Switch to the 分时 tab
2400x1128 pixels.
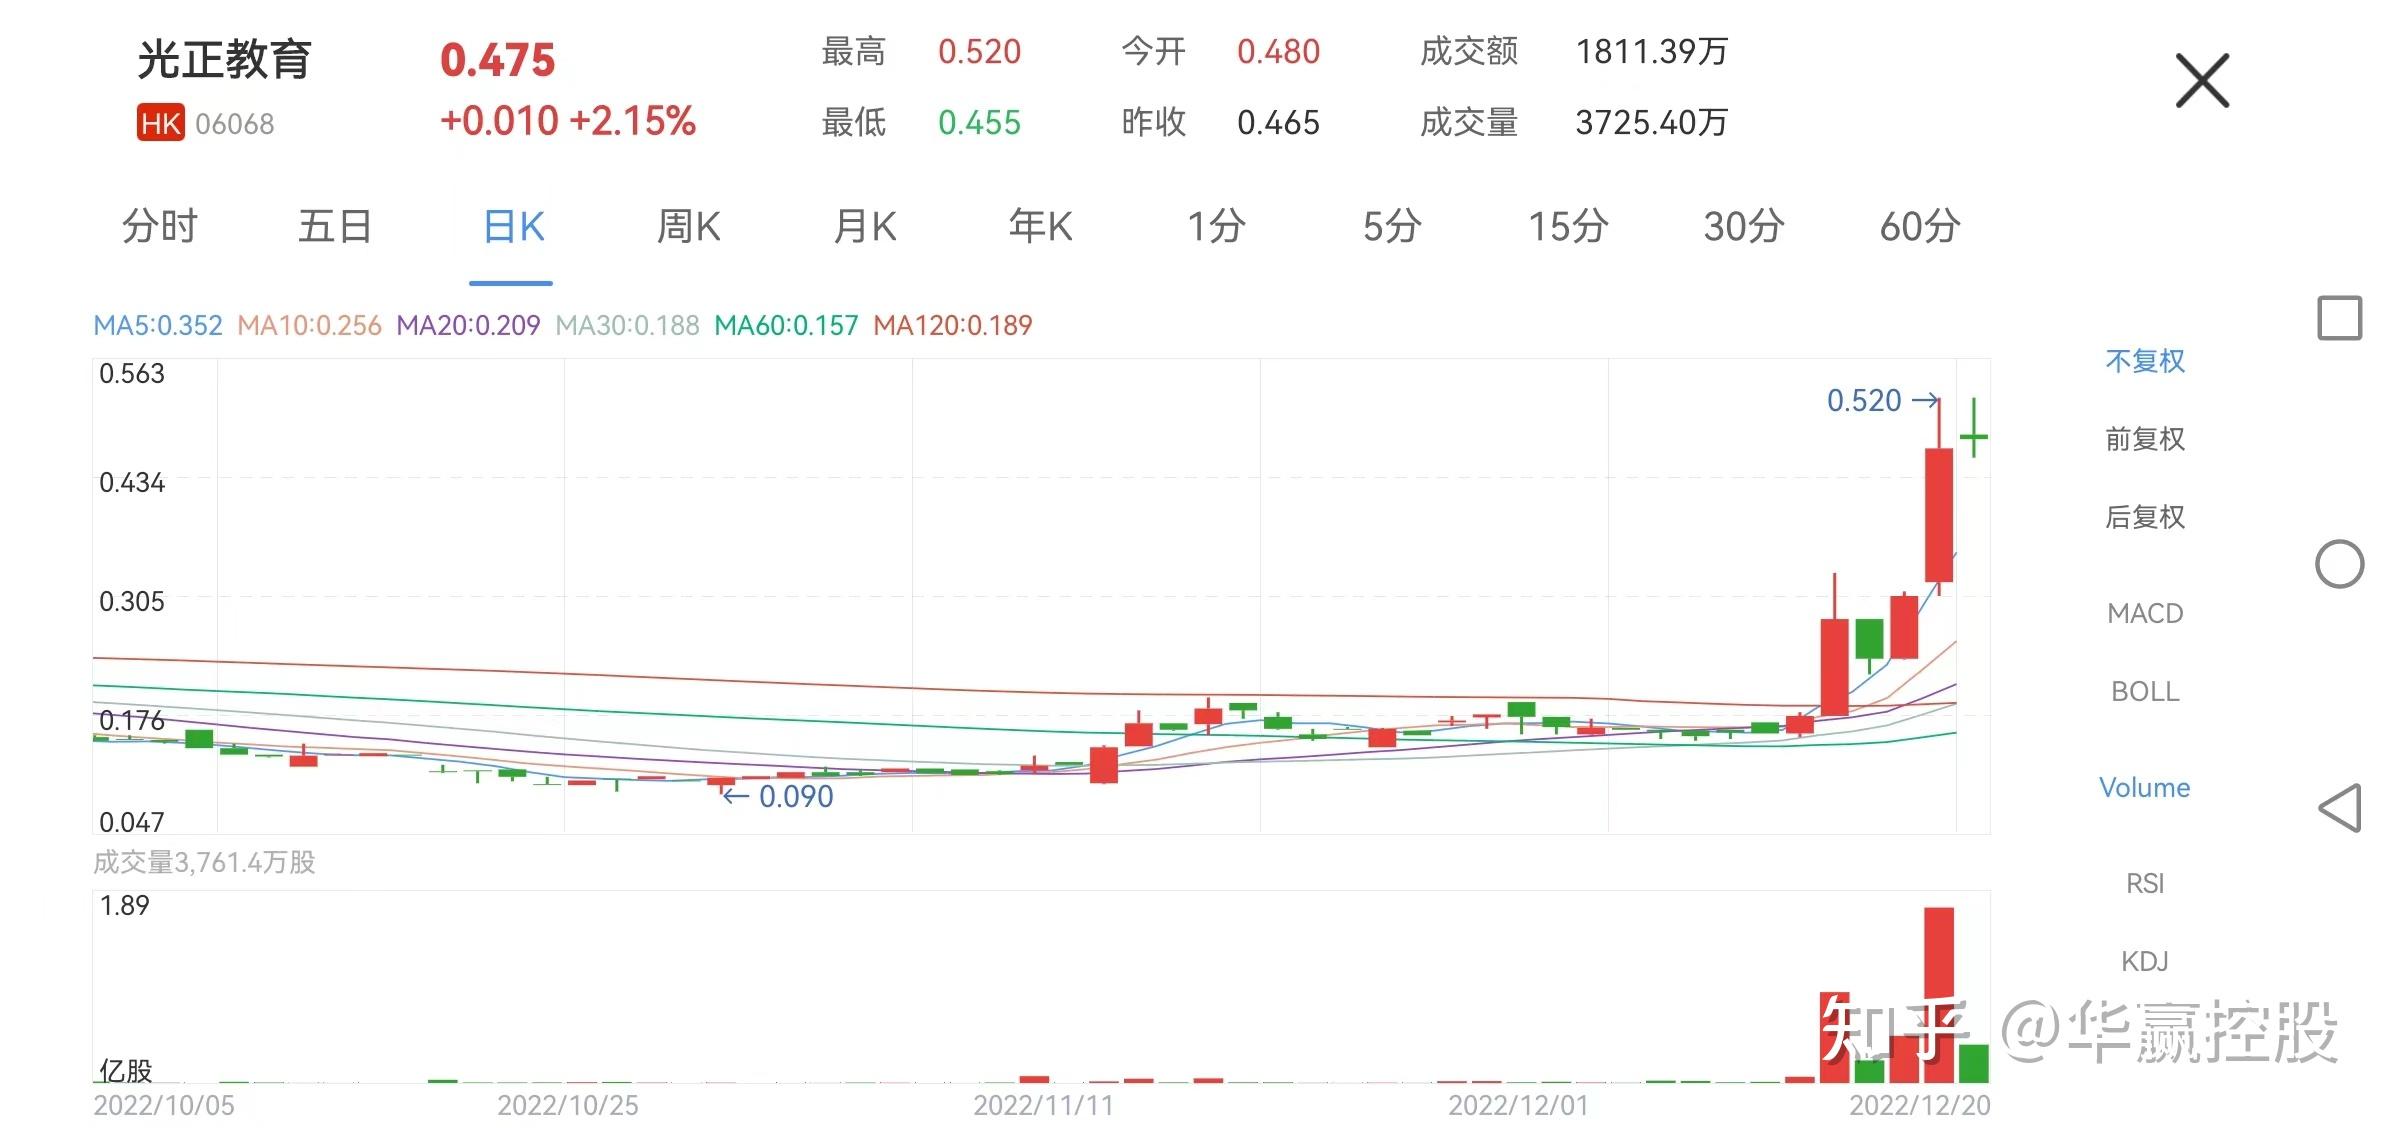click(160, 227)
